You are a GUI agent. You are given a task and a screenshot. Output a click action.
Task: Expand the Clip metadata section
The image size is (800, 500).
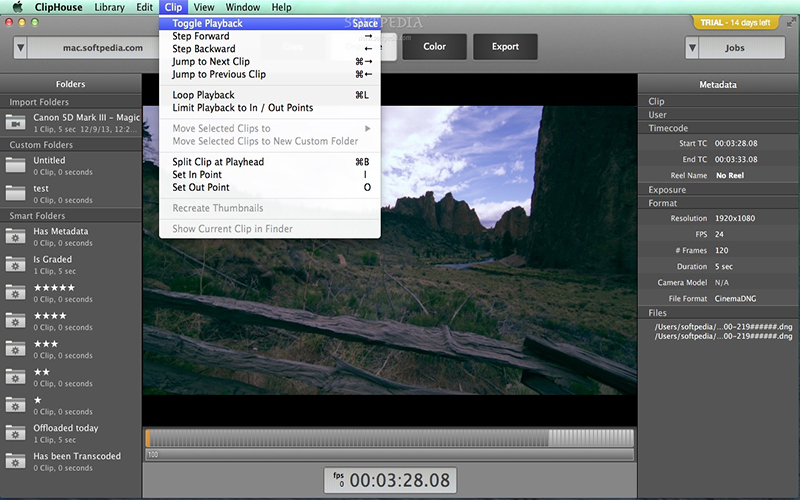(x=719, y=101)
